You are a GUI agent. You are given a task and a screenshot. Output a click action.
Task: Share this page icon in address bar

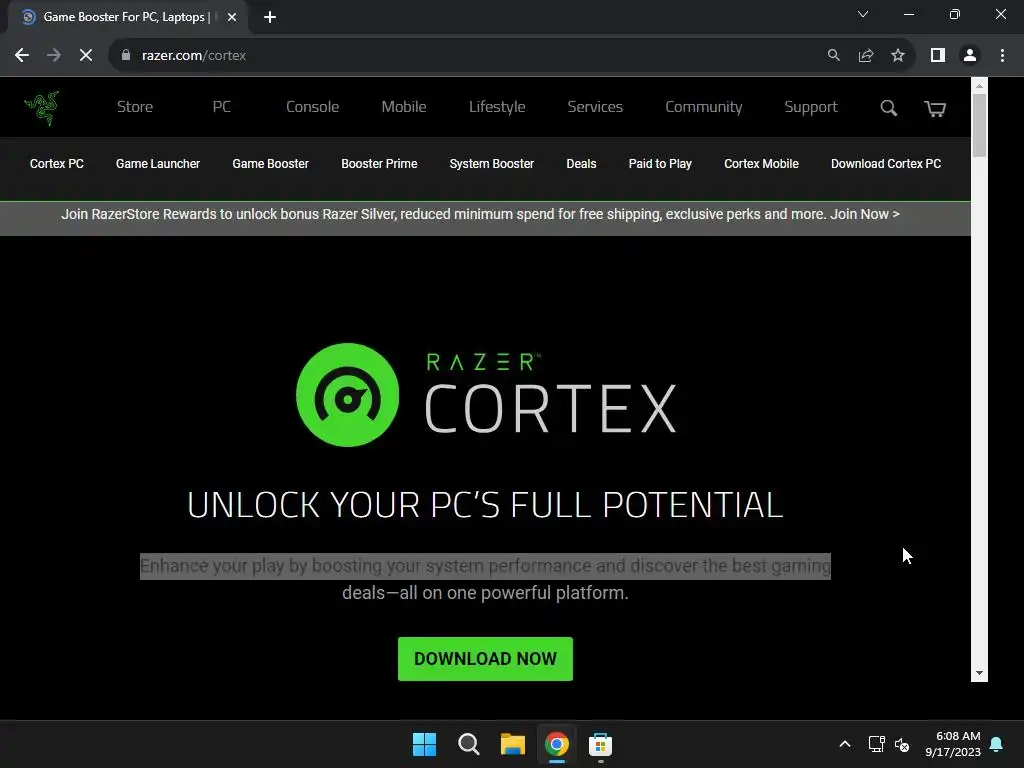tap(866, 56)
